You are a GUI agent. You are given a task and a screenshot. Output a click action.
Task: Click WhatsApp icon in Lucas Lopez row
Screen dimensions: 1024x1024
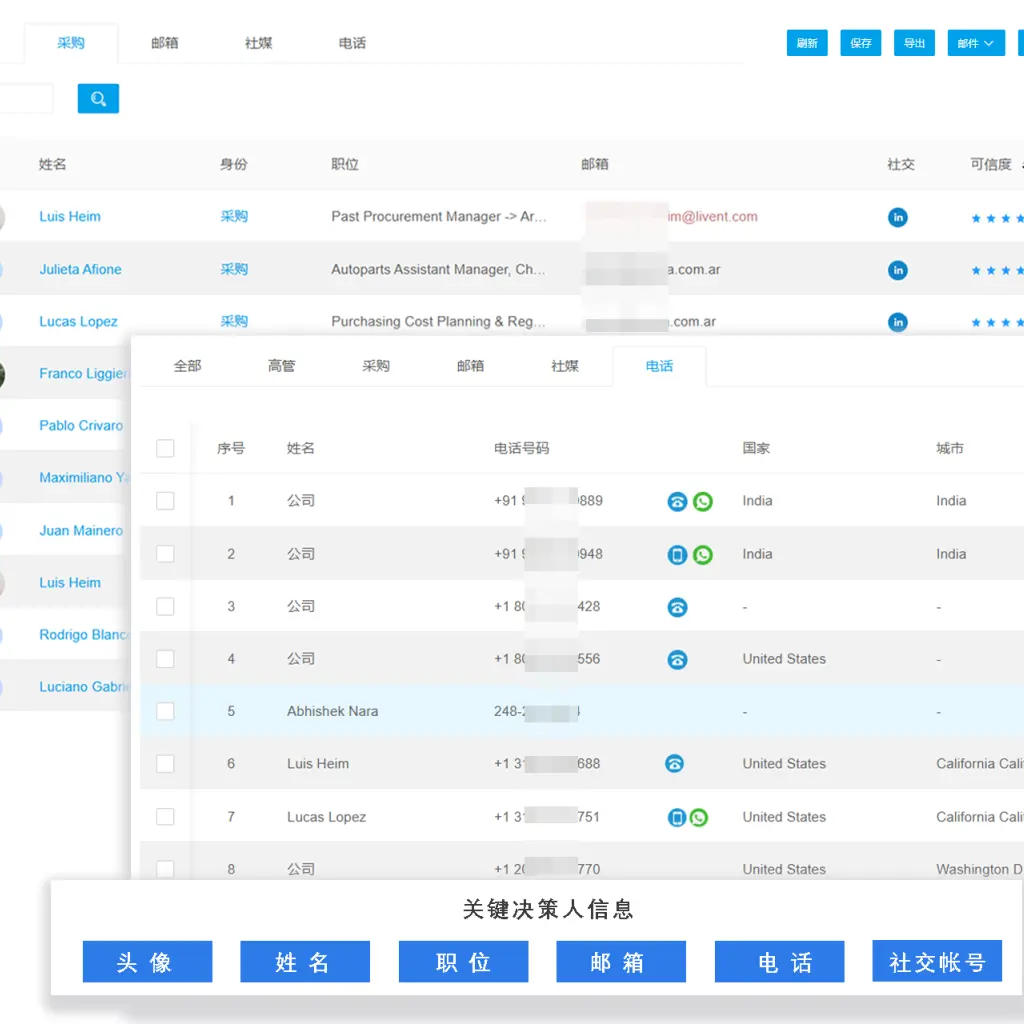coord(699,818)
